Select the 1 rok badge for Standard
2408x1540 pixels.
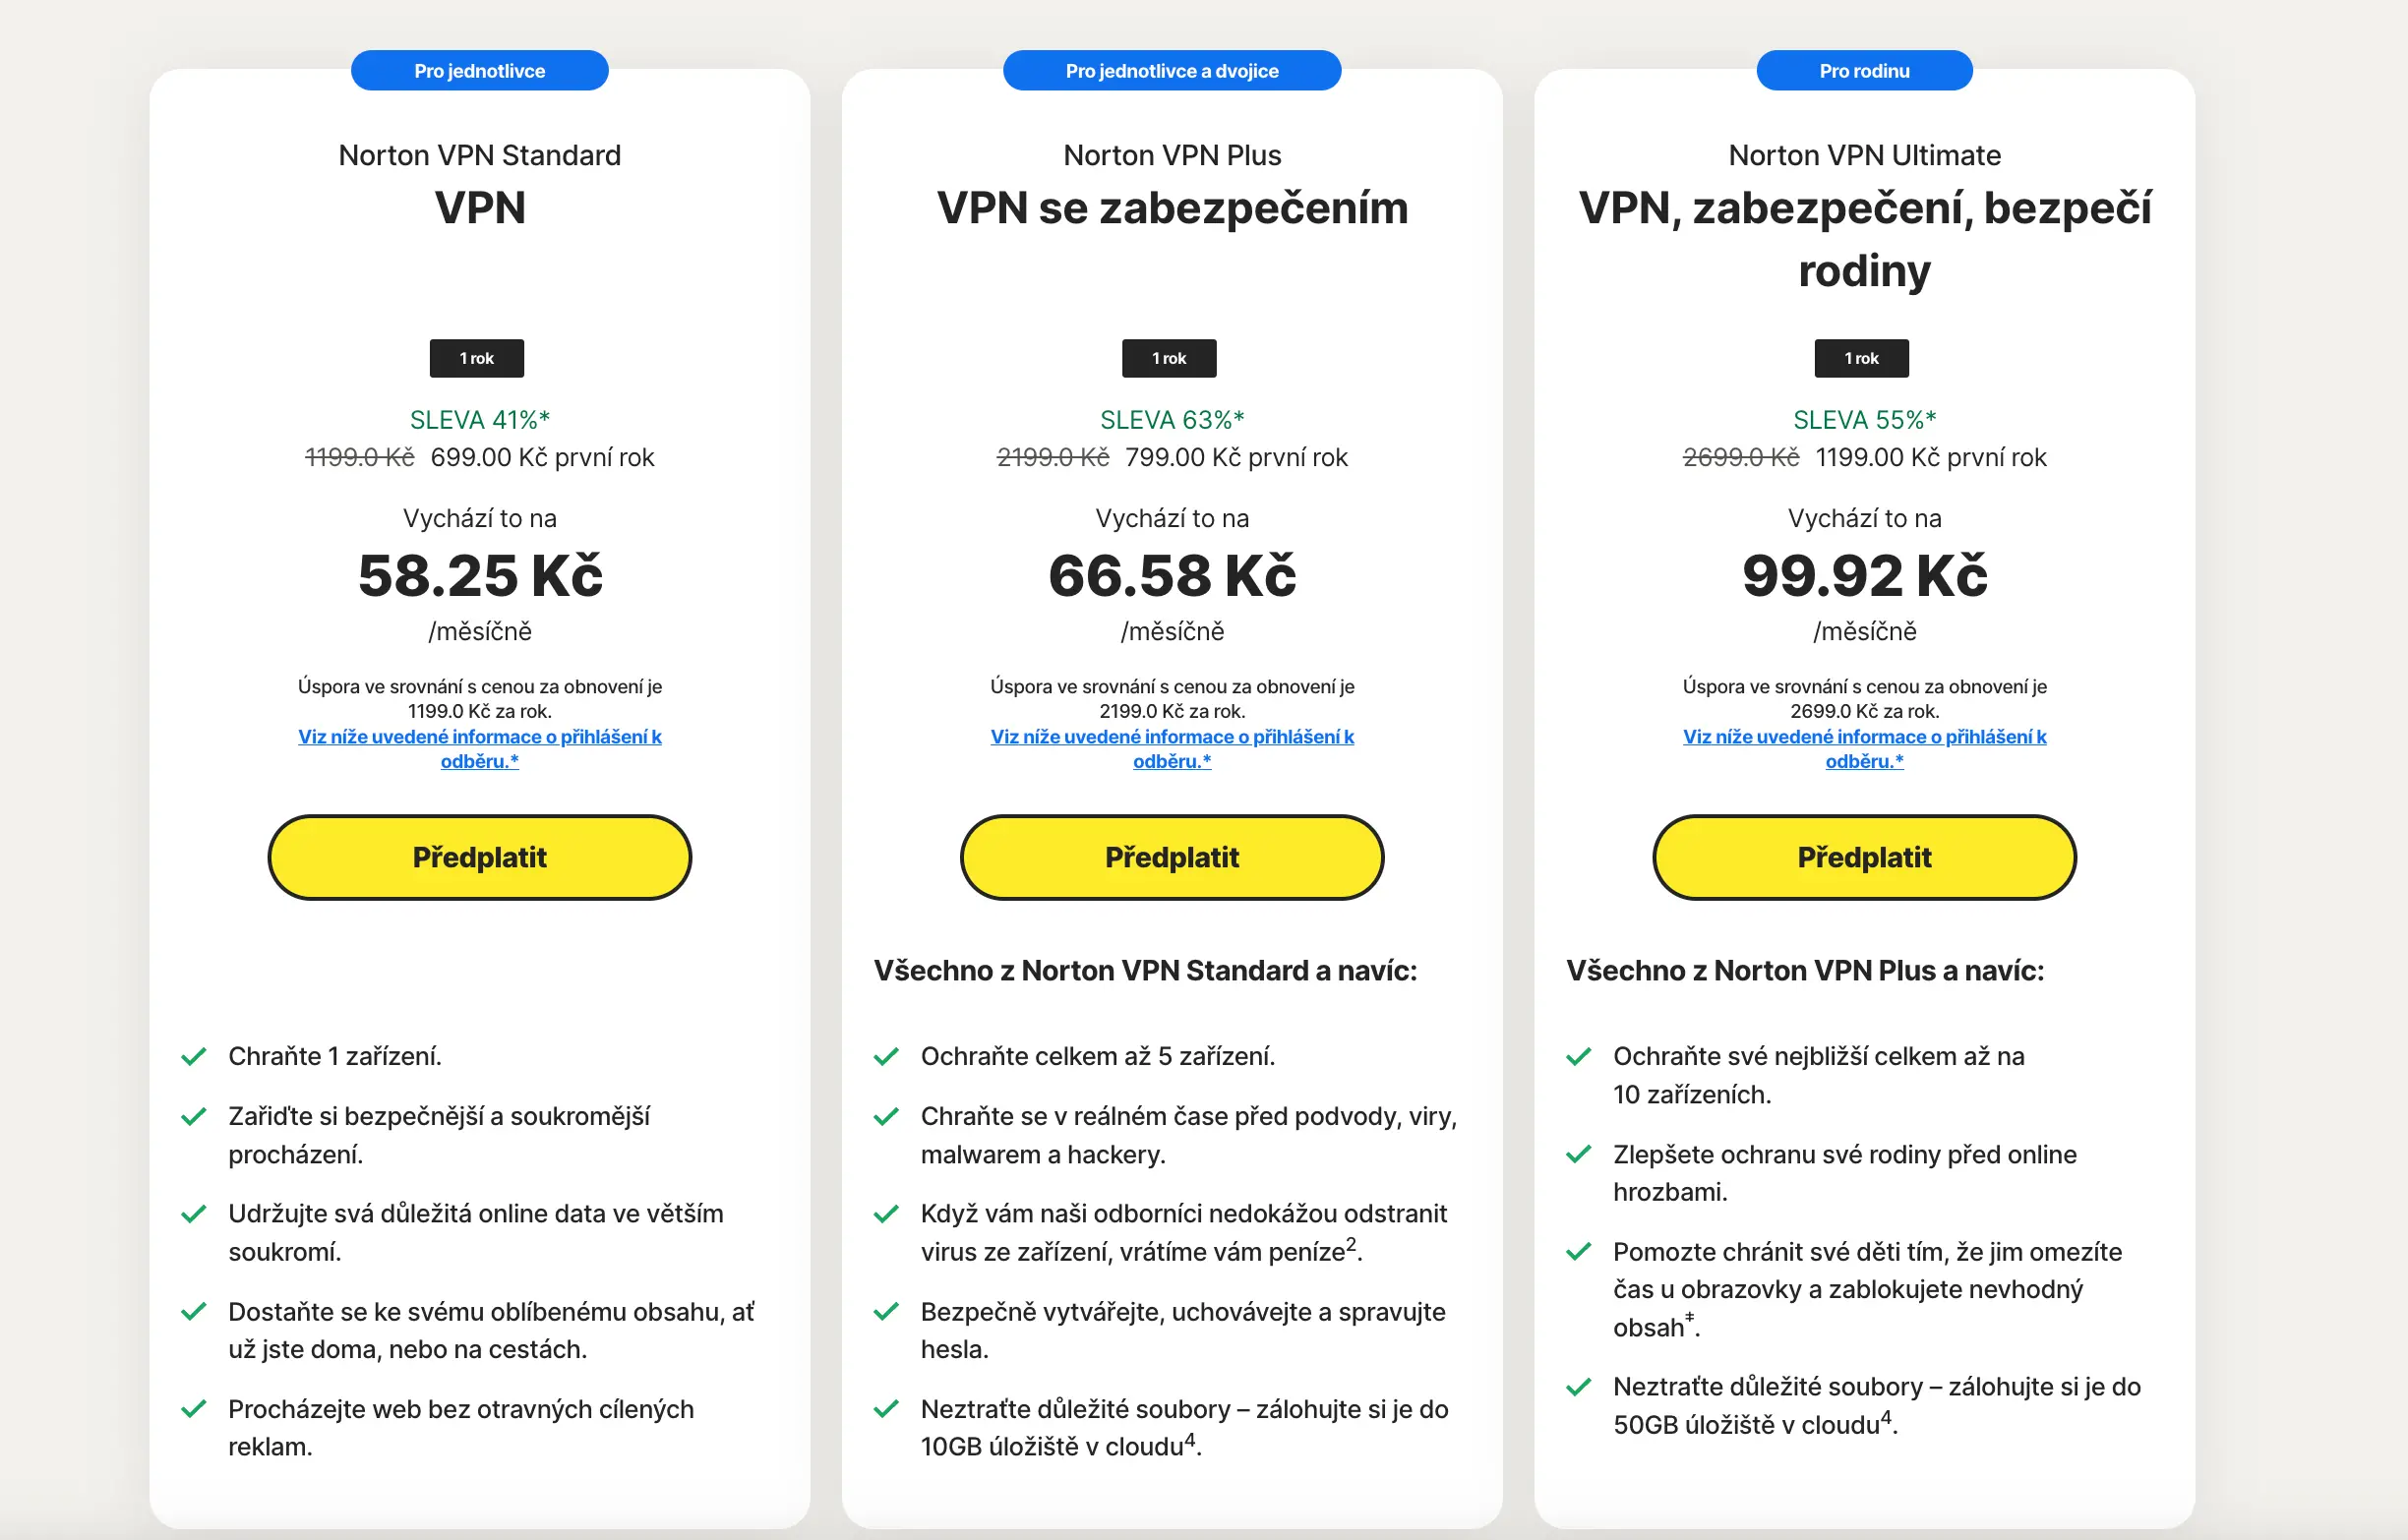click(476, 358)
